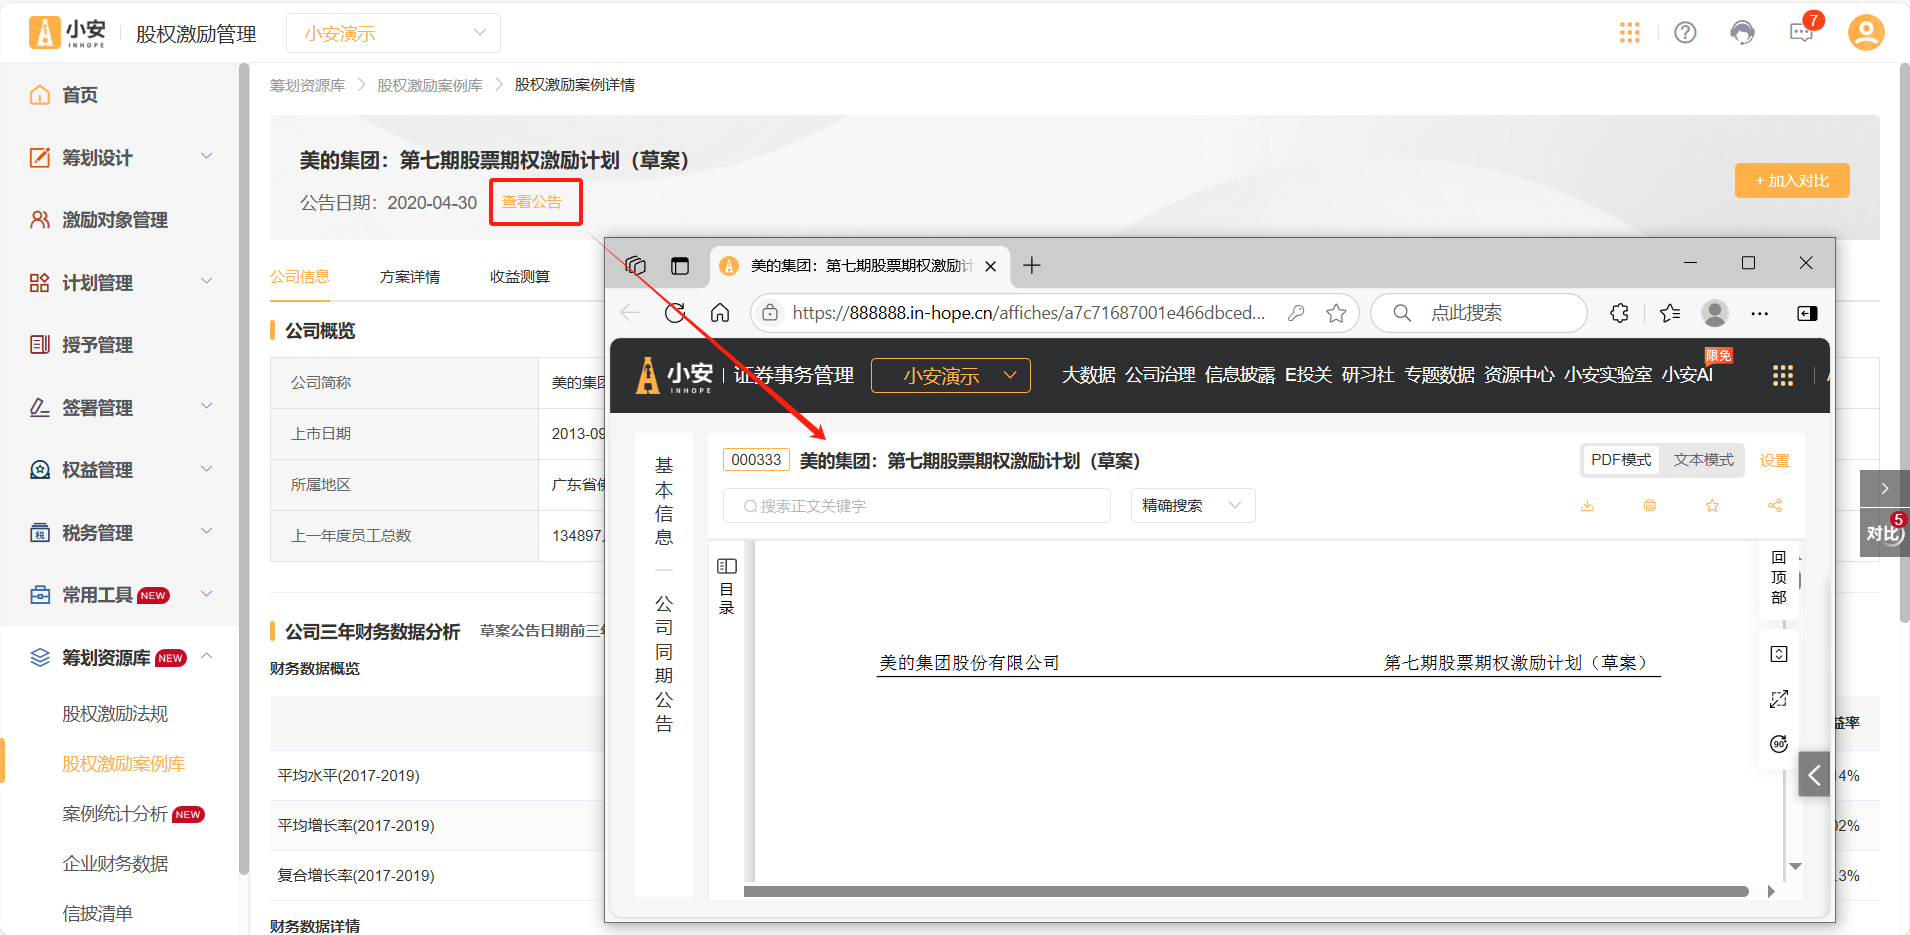Click 股权激励案例库 breadcrumb link
The width and height of the screenshot is (1910, 935).
point(429,85)
